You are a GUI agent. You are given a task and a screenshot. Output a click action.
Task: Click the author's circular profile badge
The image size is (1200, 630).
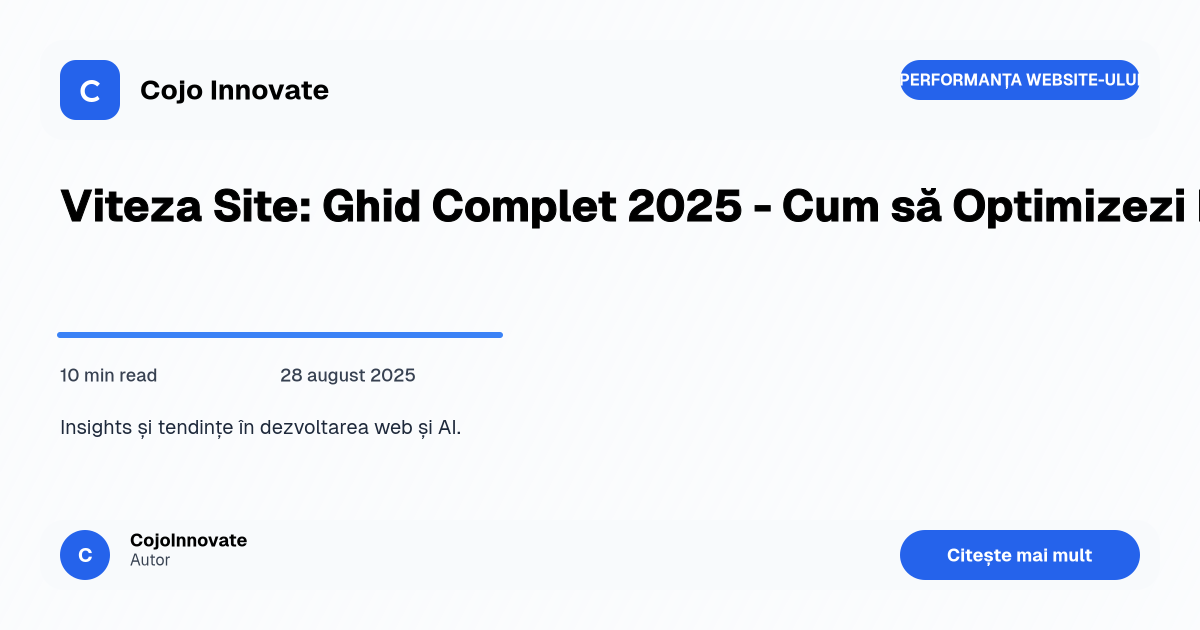[x=85, y=555]
